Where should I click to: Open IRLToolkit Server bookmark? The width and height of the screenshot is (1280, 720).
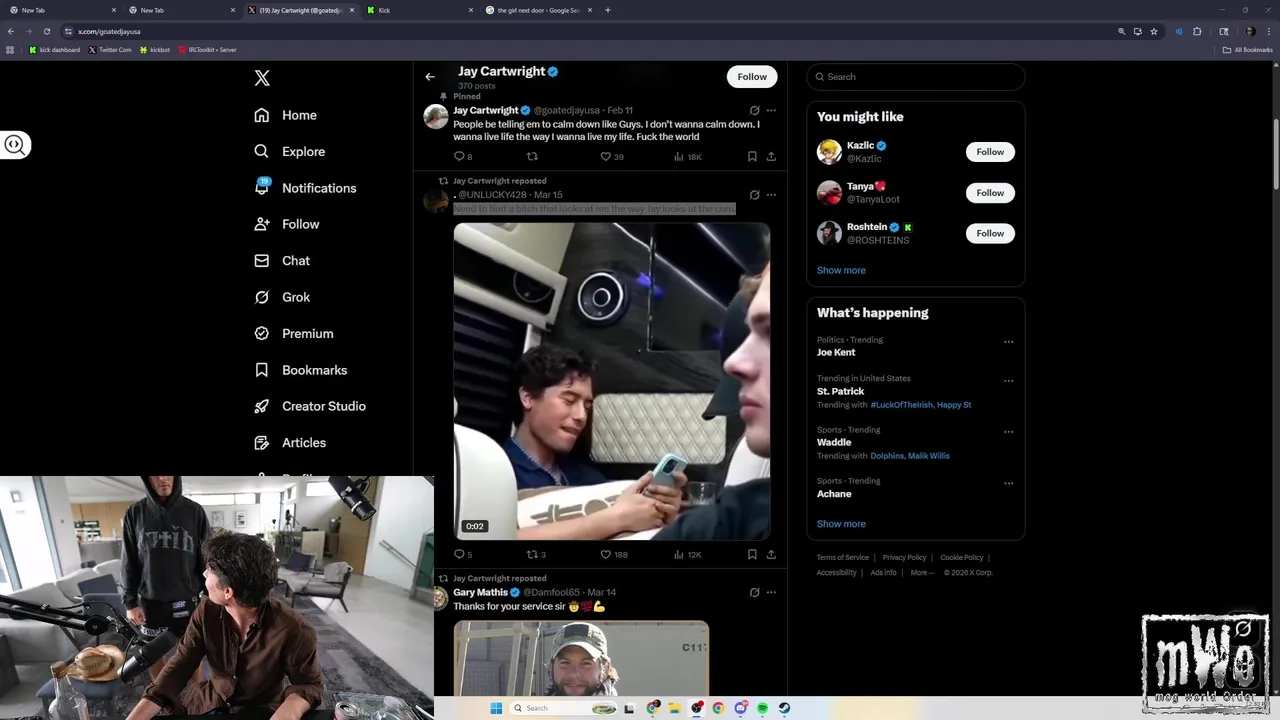tap(208, 50)
